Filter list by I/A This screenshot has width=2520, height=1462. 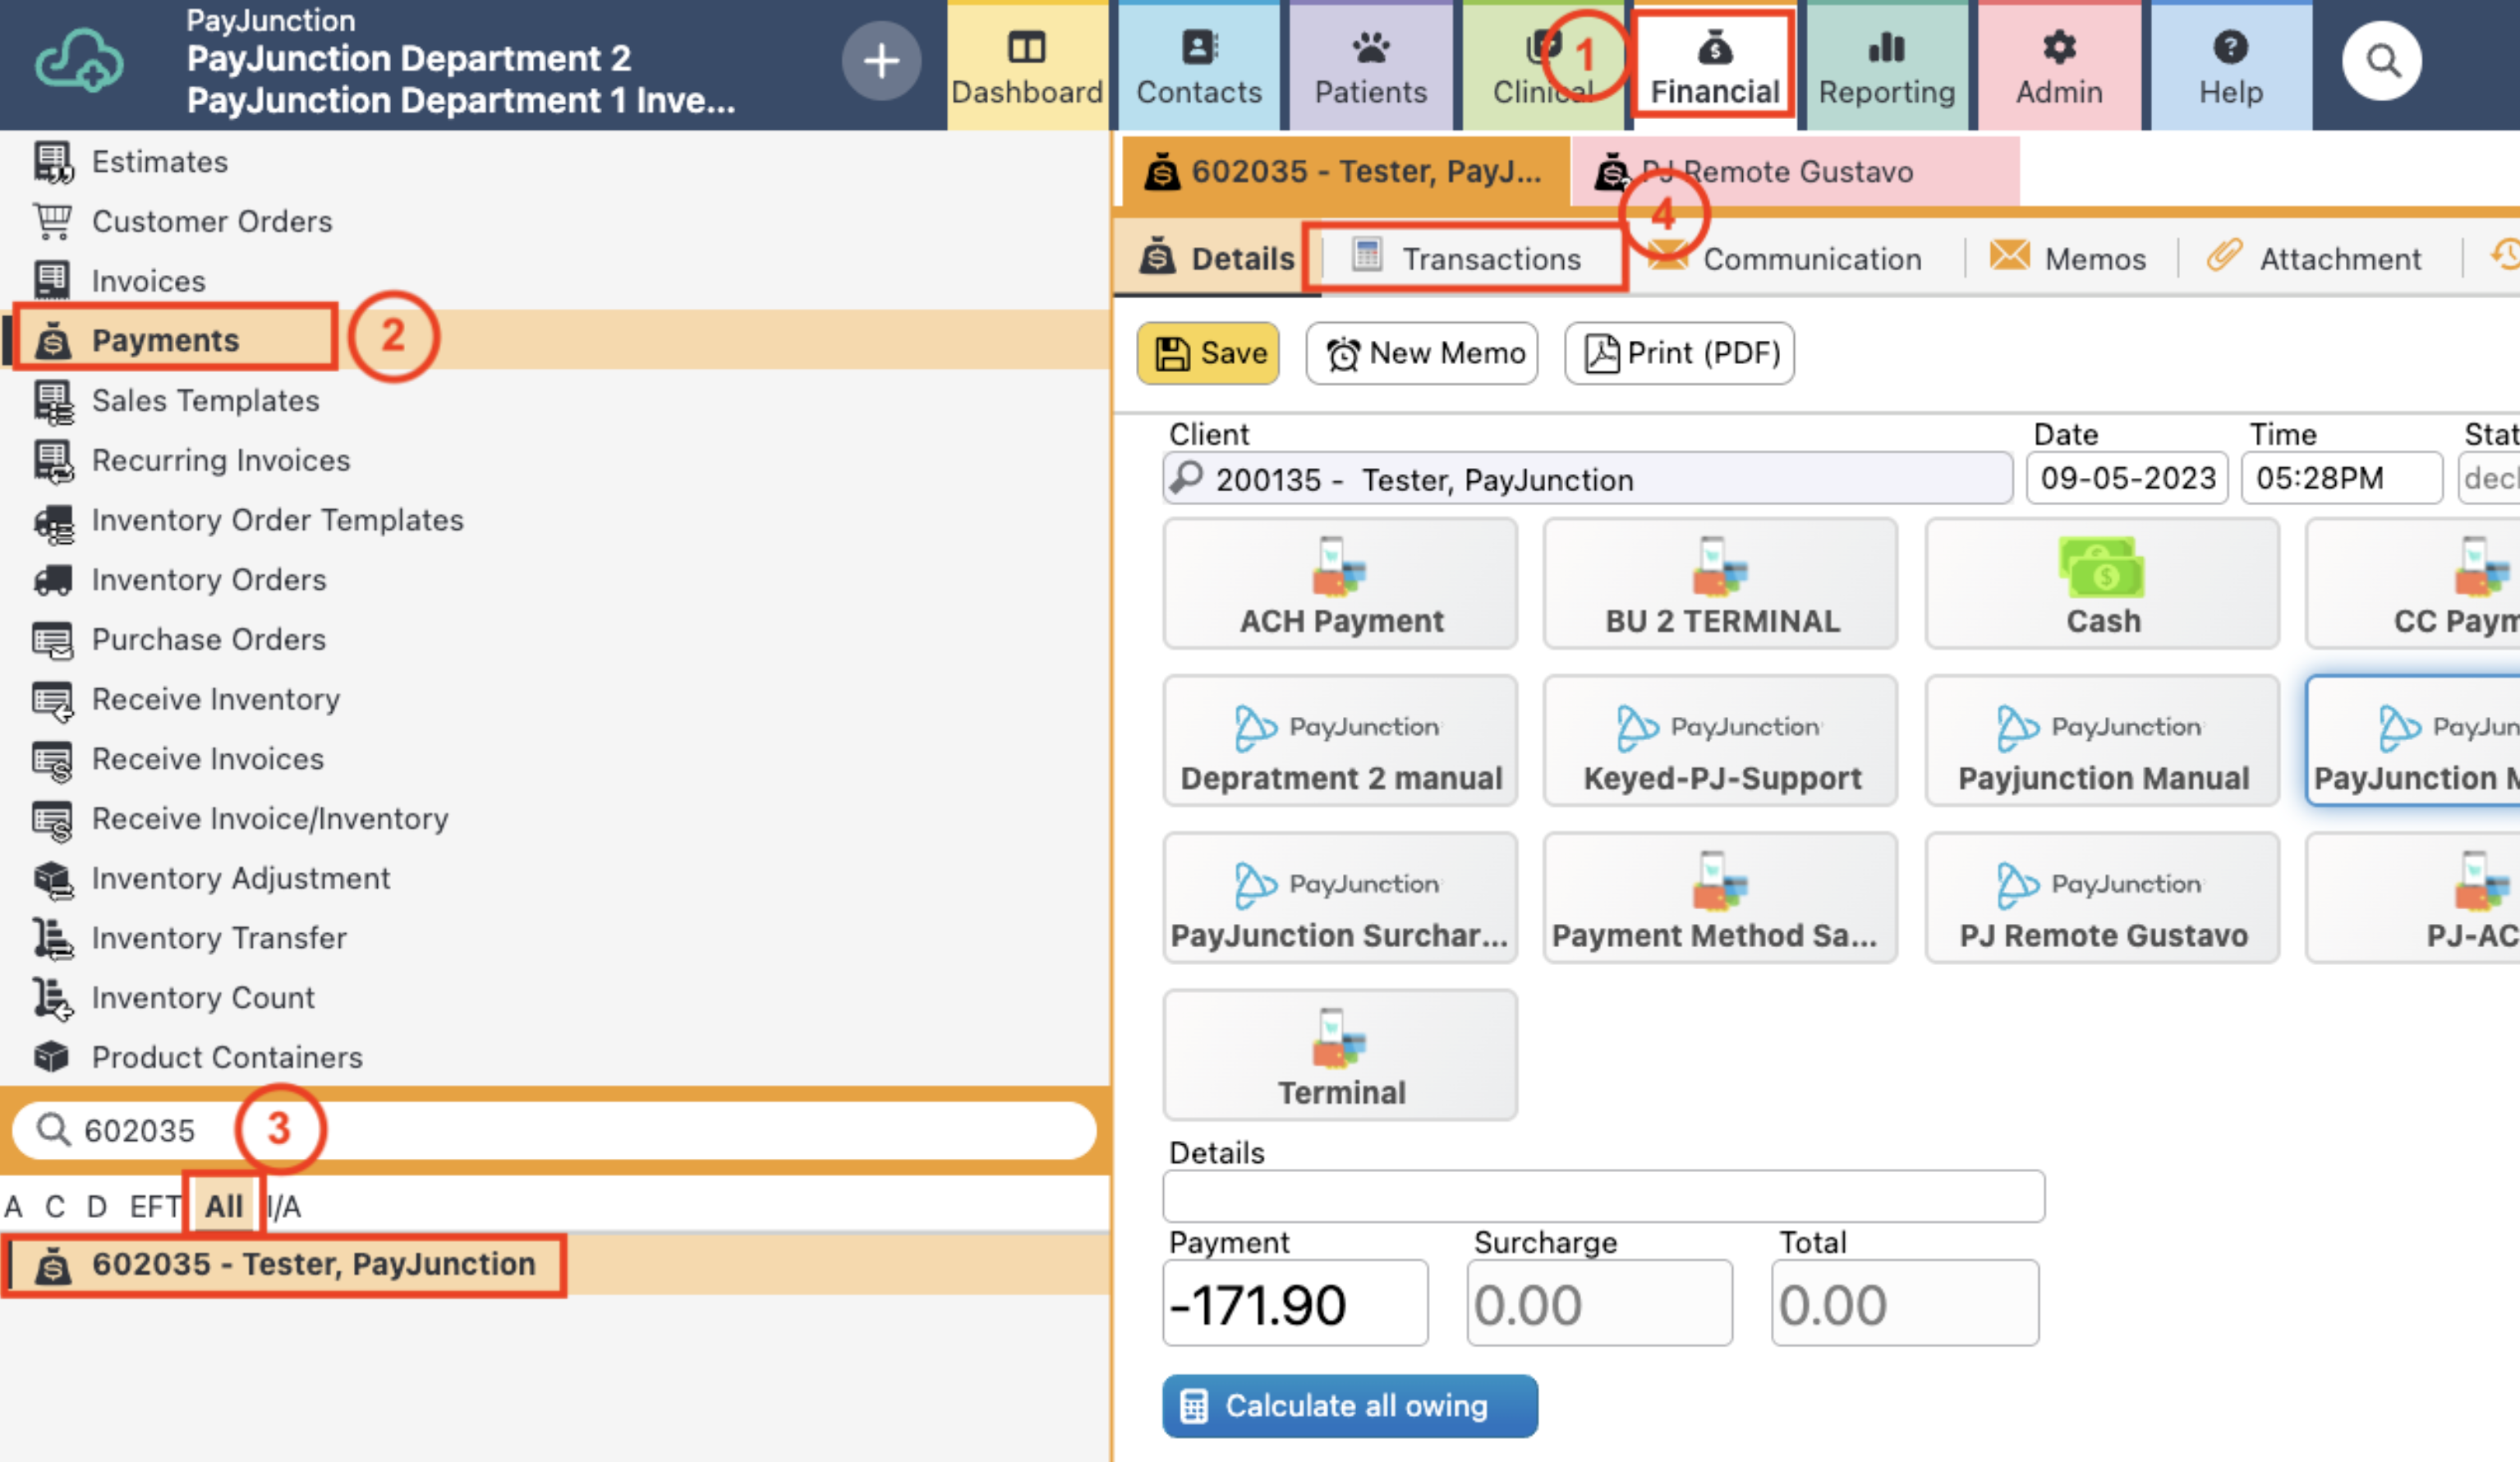pos(285,1206)
